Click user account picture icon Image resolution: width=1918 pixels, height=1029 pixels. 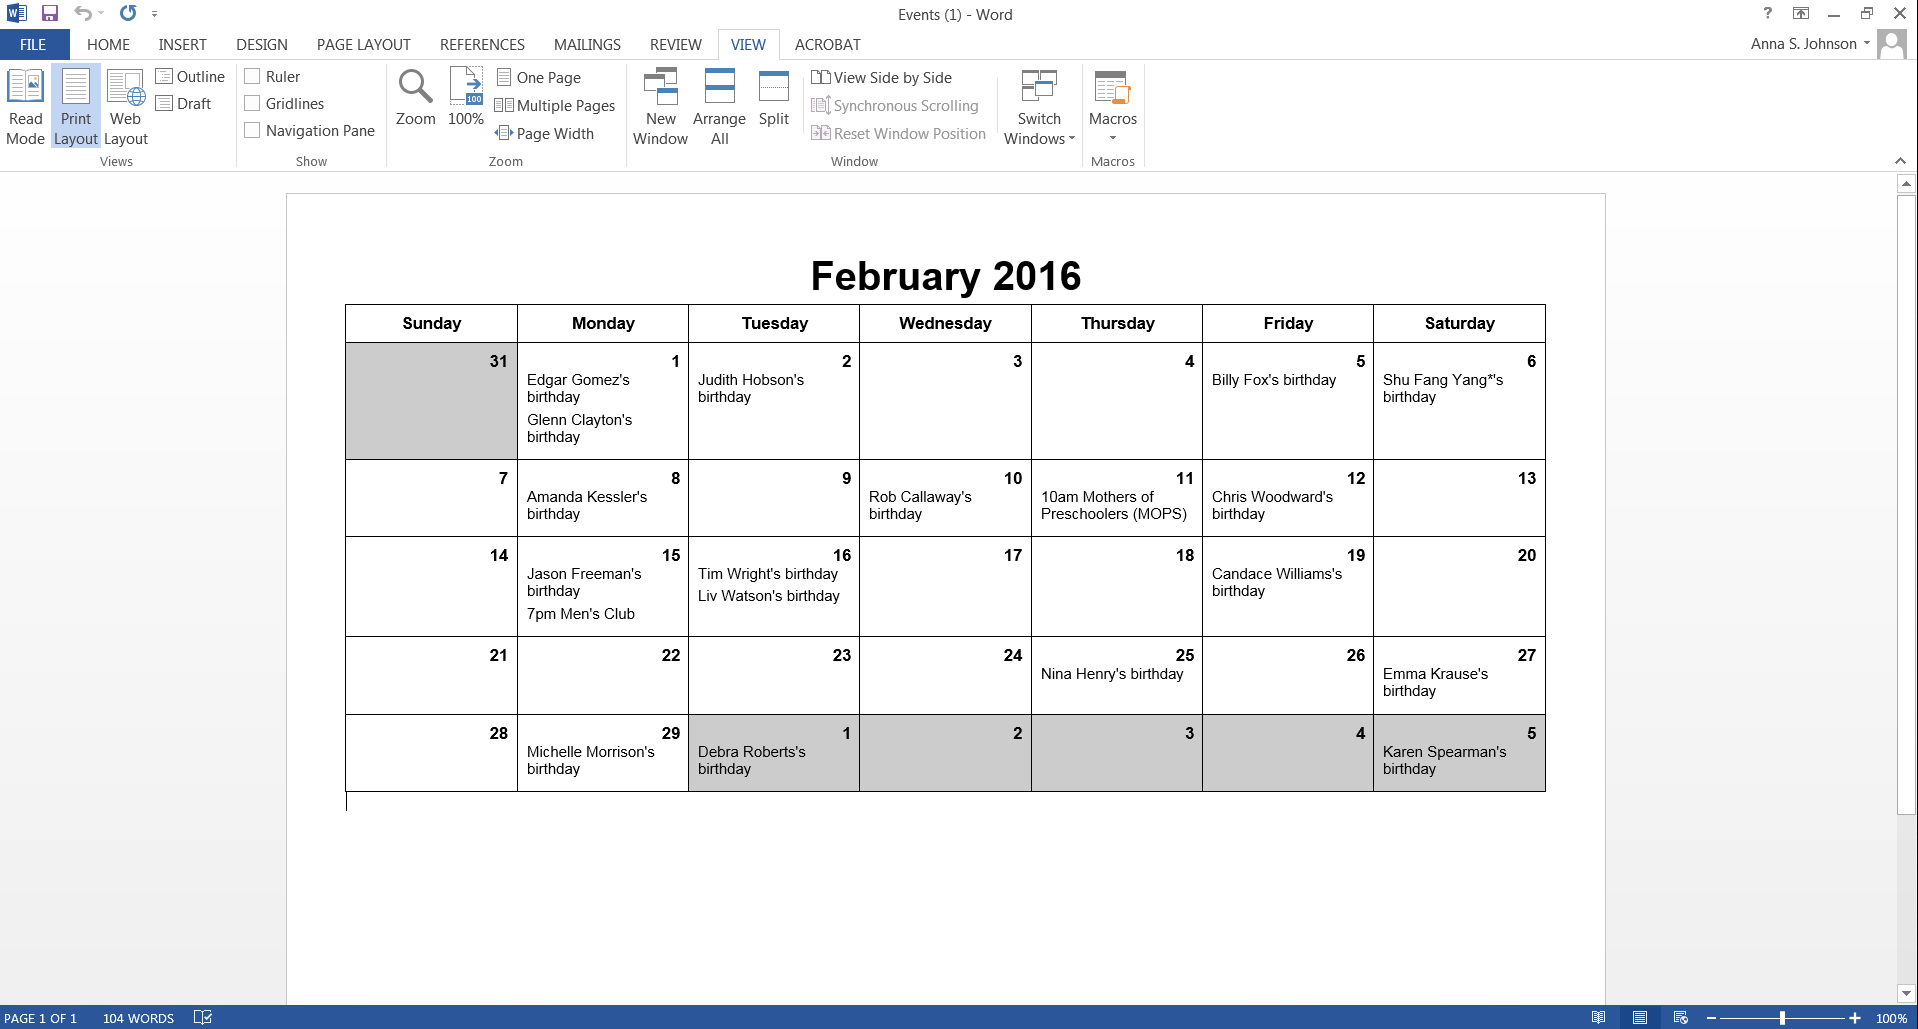[1892, 44]
